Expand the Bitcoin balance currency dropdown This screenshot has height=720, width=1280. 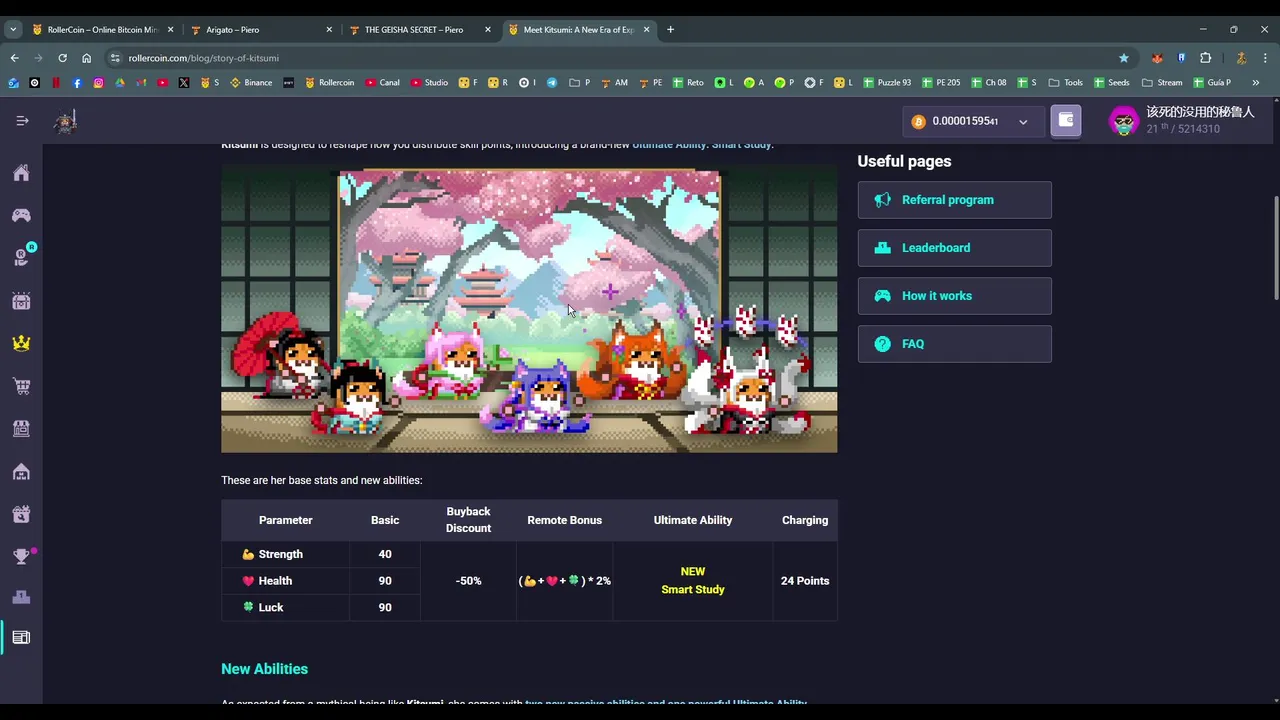1023,122
